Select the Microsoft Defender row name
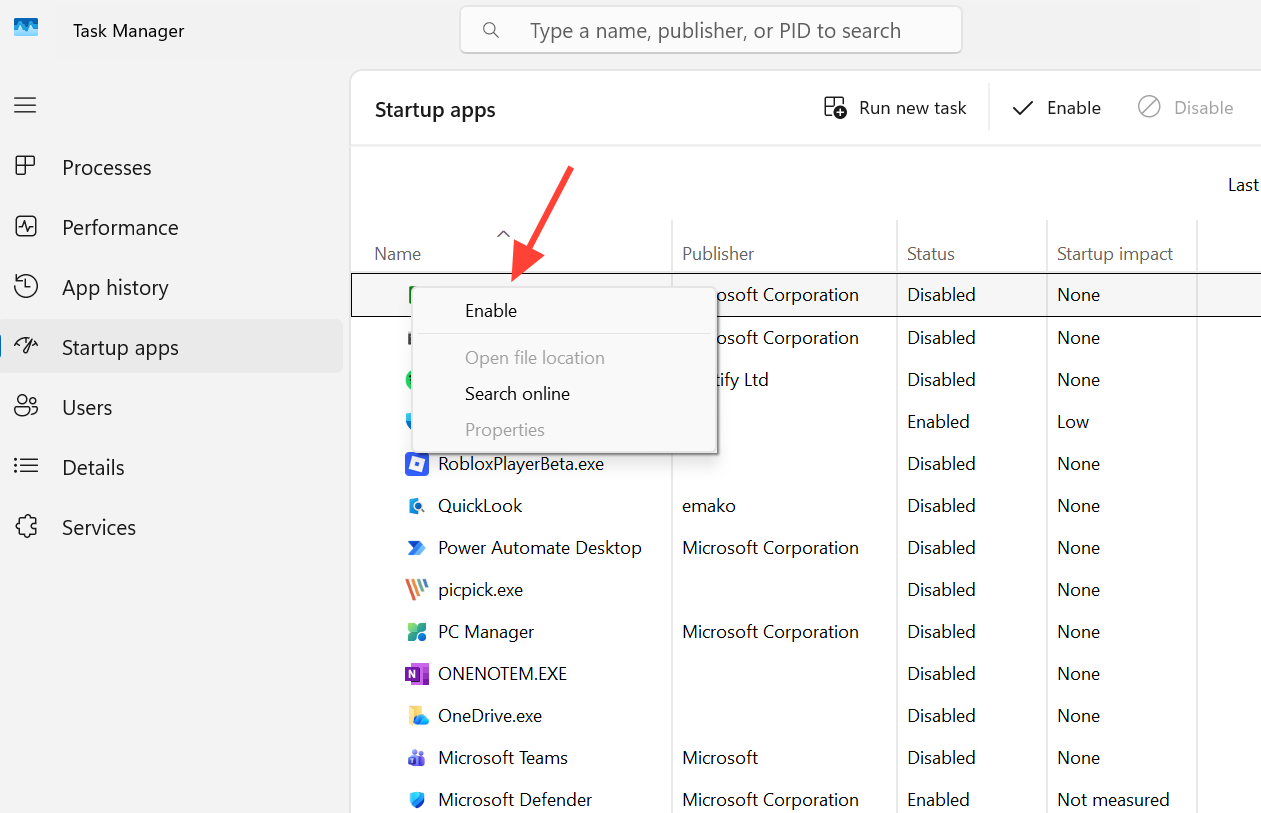Image resolution: width=1261 pixels, height=813 pixels. pos(515,800)
